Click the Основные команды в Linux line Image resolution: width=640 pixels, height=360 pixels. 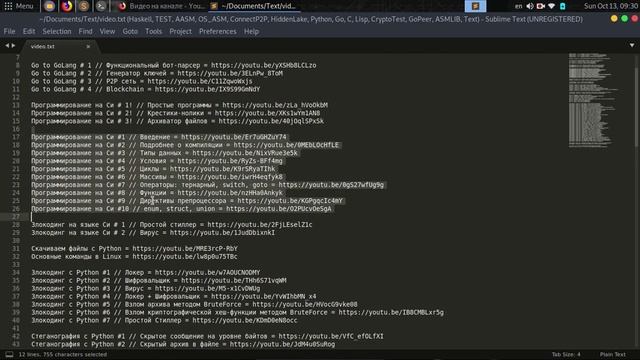134,257
